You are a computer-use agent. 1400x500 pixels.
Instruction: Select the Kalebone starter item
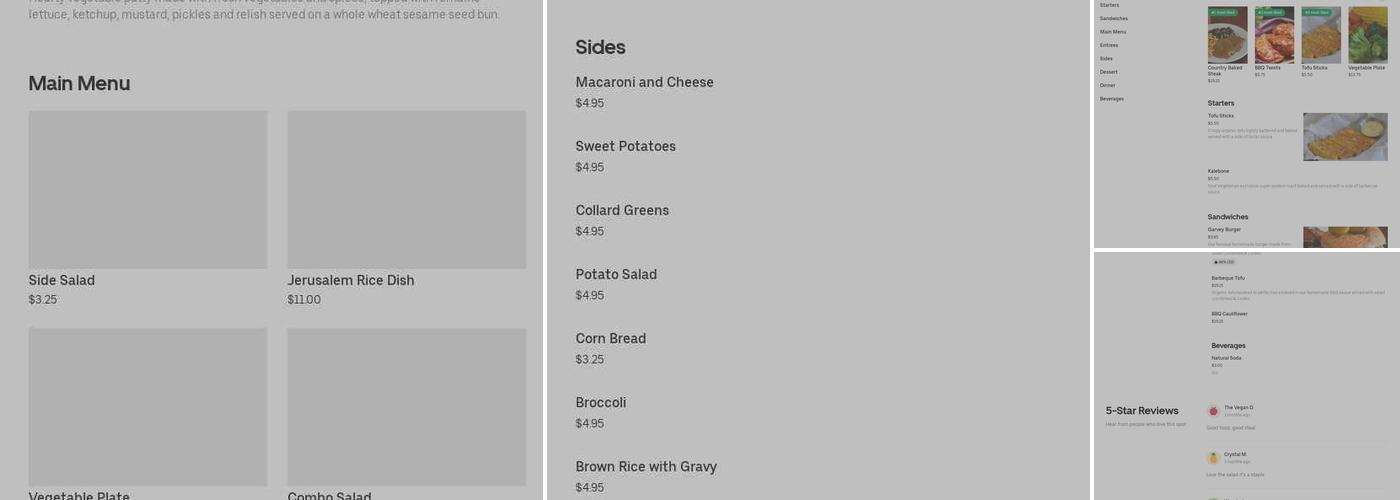click(1218, 171)
